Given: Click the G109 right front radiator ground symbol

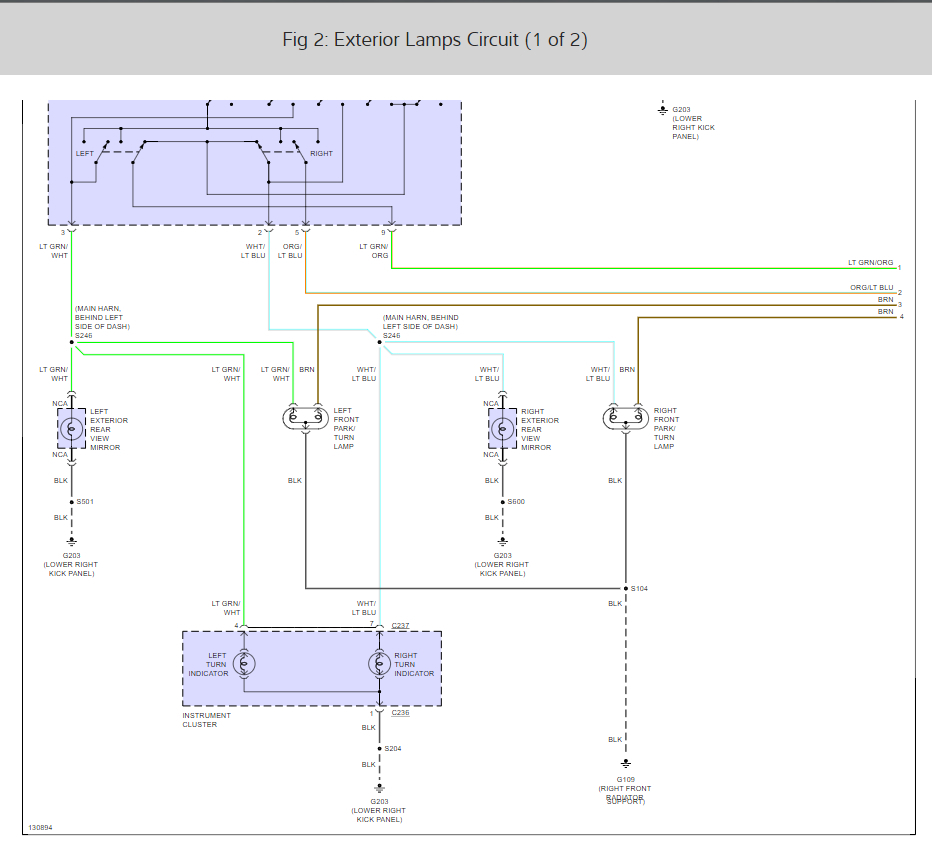Looking at the screenshot, I should tap(626, 762).
